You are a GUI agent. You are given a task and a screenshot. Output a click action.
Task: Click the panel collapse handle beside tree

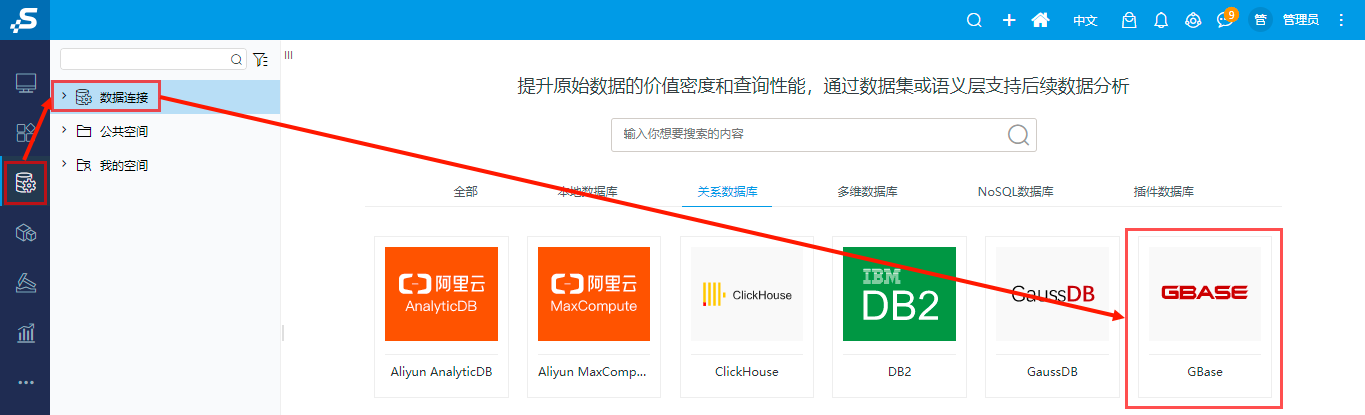288,56
